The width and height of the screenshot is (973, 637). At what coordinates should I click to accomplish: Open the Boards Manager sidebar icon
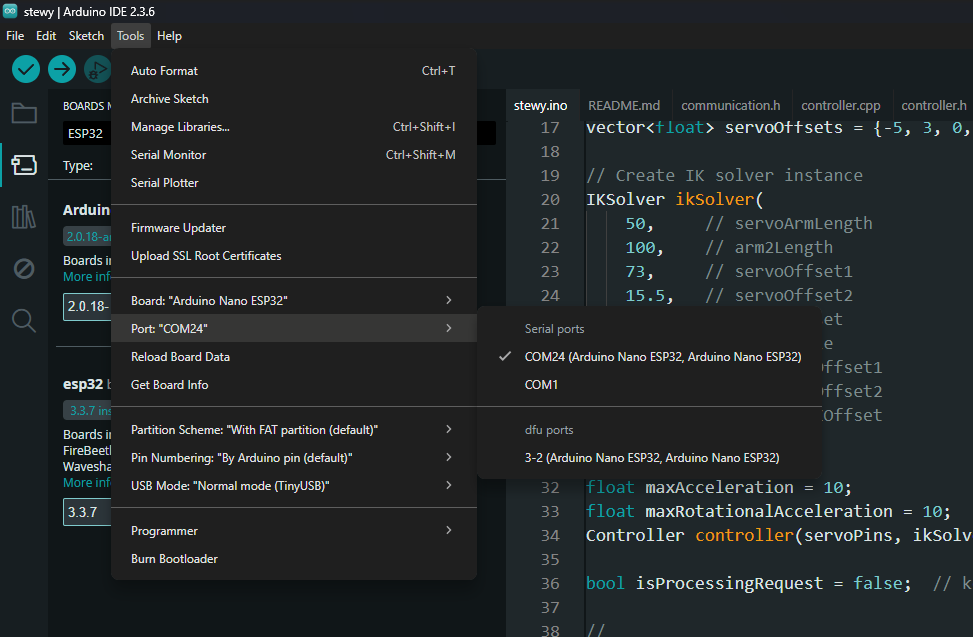[24, 165]
